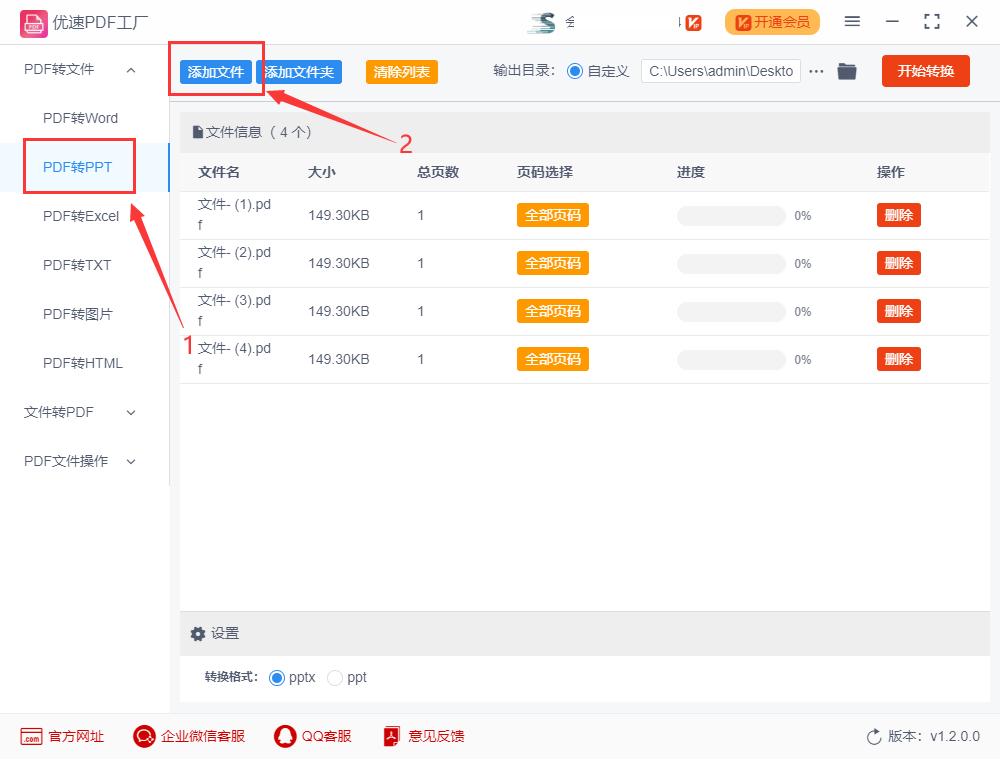1000x760 pixels.
Task: Open the output folder icon
Action: [x=847, y=71]
